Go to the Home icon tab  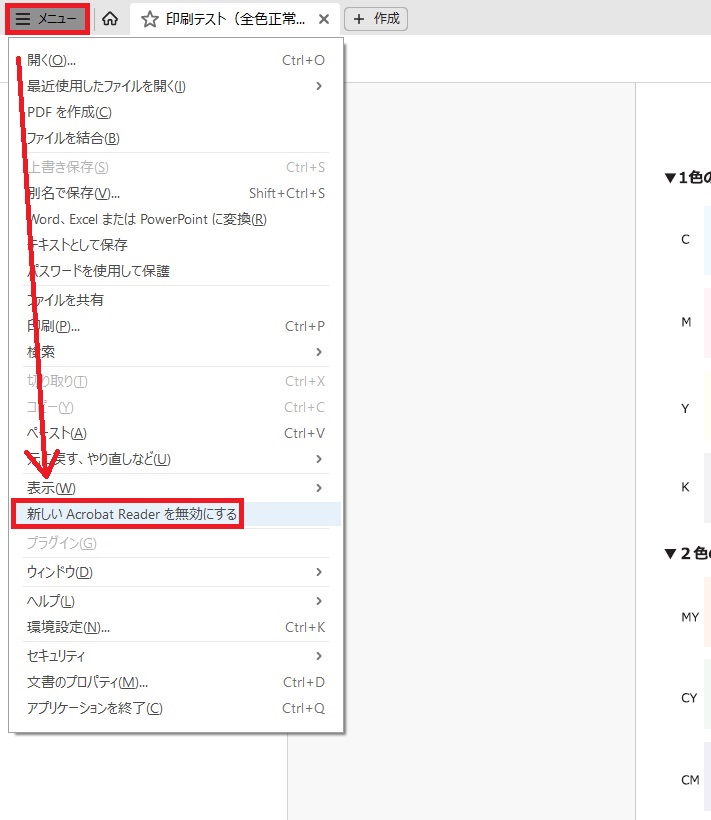pyautogui.click(x=111, y=19)
